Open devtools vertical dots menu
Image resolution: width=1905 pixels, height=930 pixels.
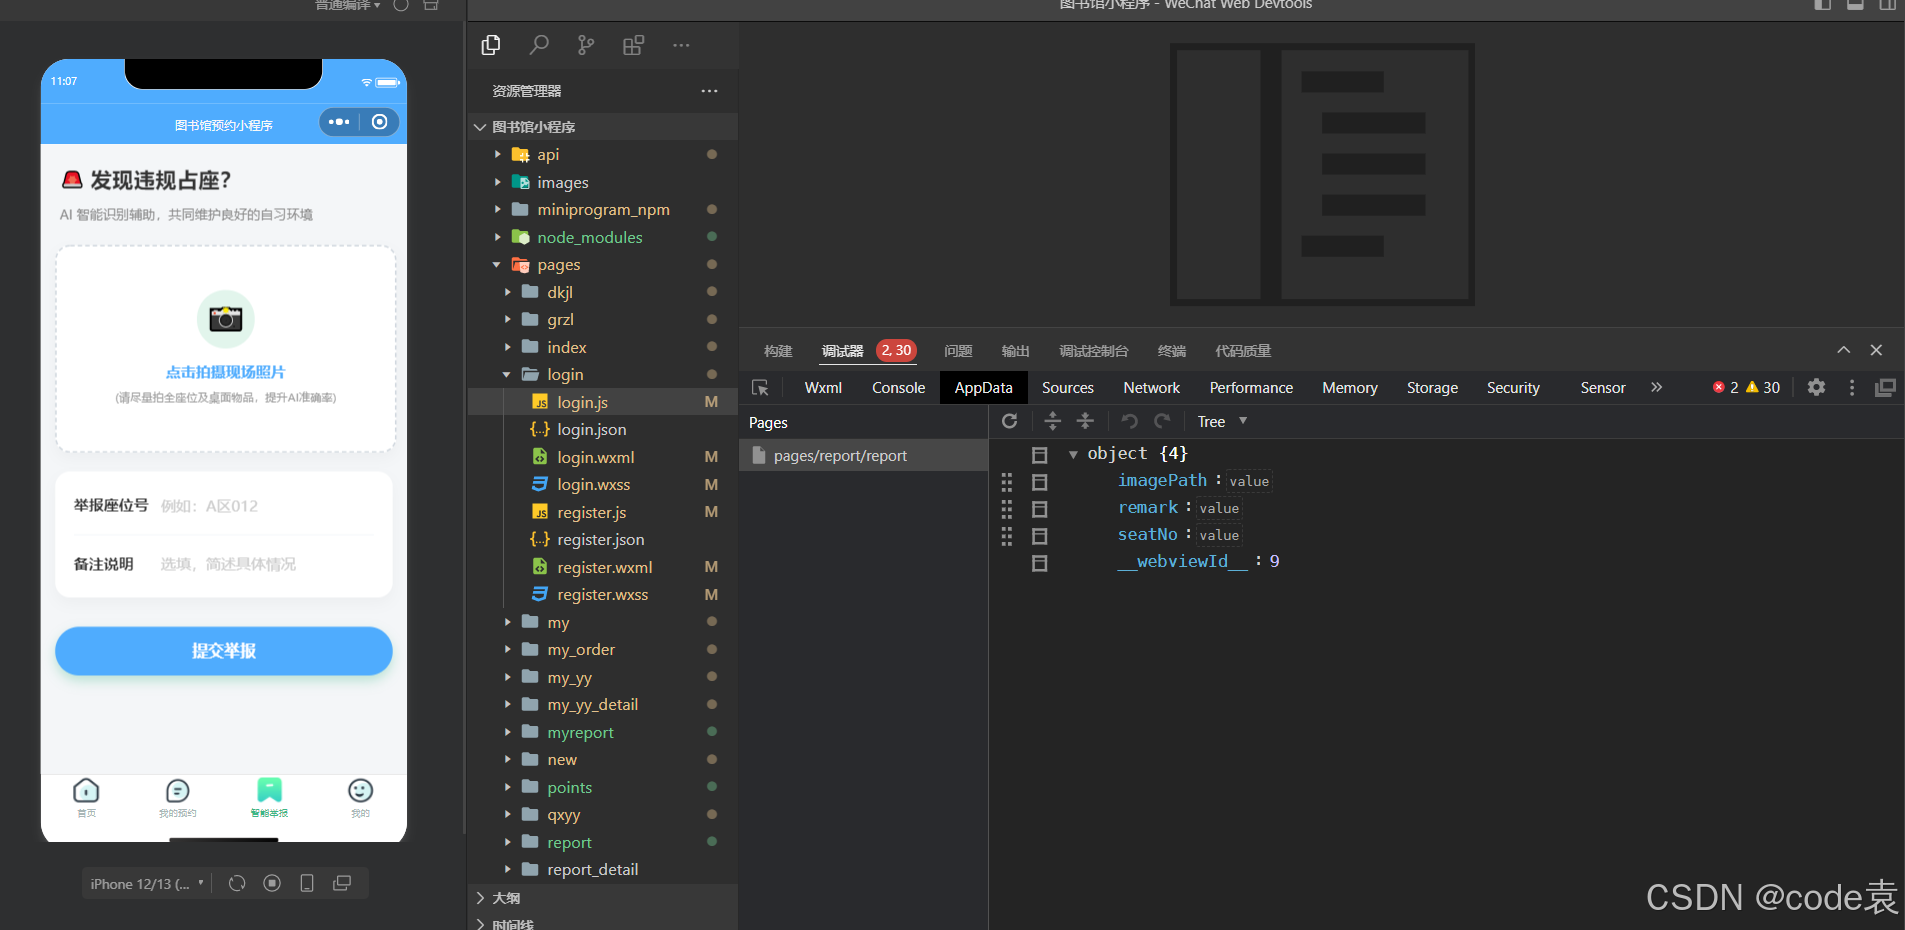[1852, 387]
